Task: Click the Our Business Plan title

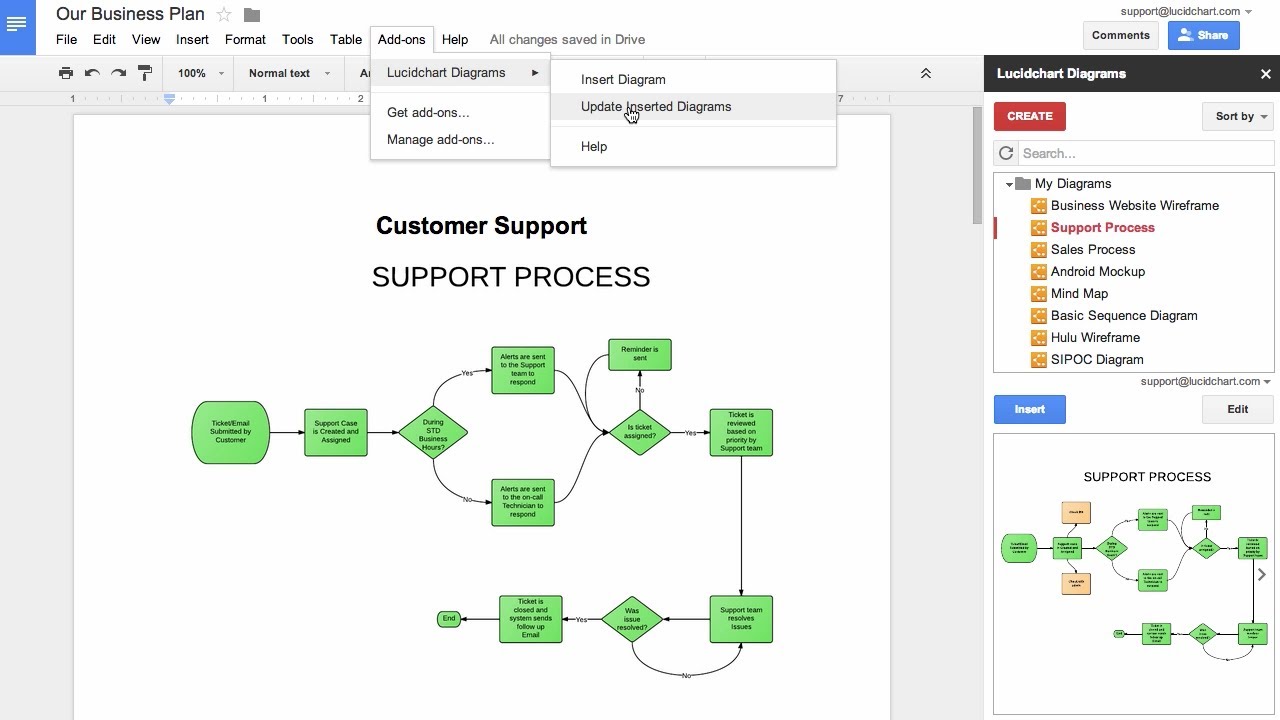Action: (130, 14)
